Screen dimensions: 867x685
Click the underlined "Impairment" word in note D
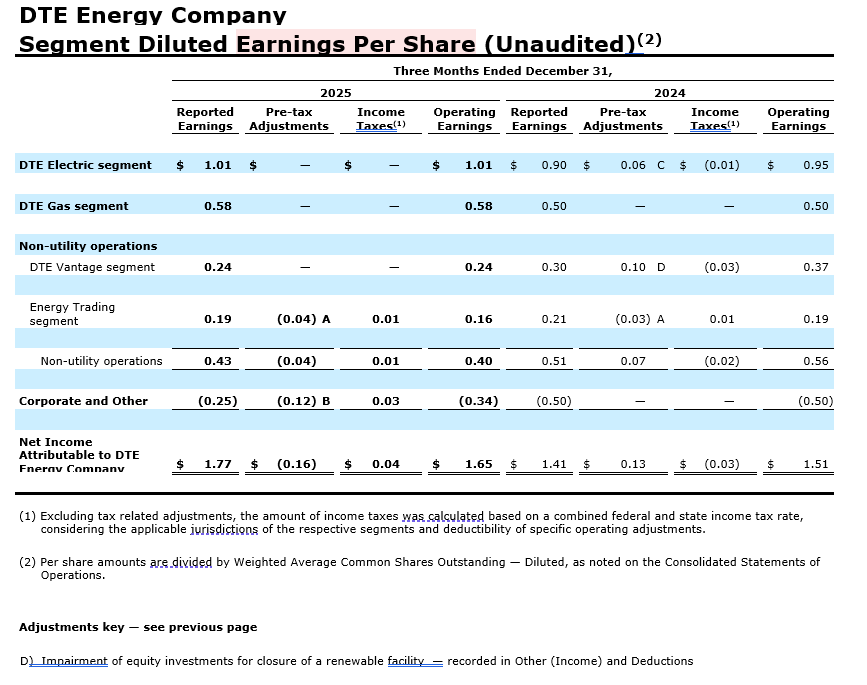click(x=74, y=661)
